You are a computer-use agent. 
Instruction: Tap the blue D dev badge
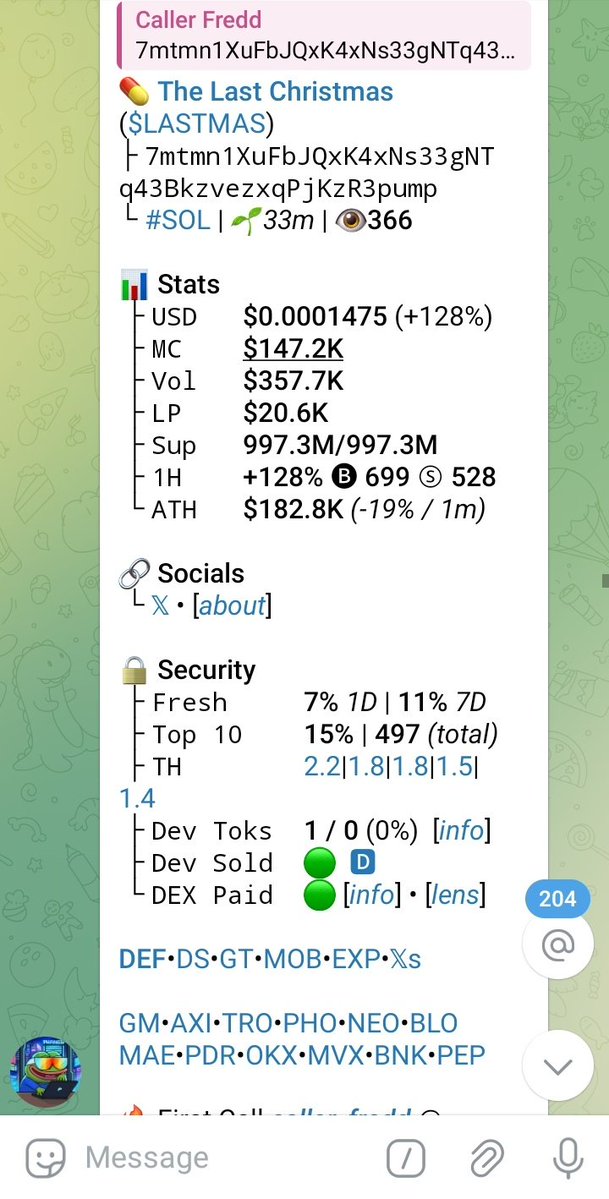tap(361, 863)
